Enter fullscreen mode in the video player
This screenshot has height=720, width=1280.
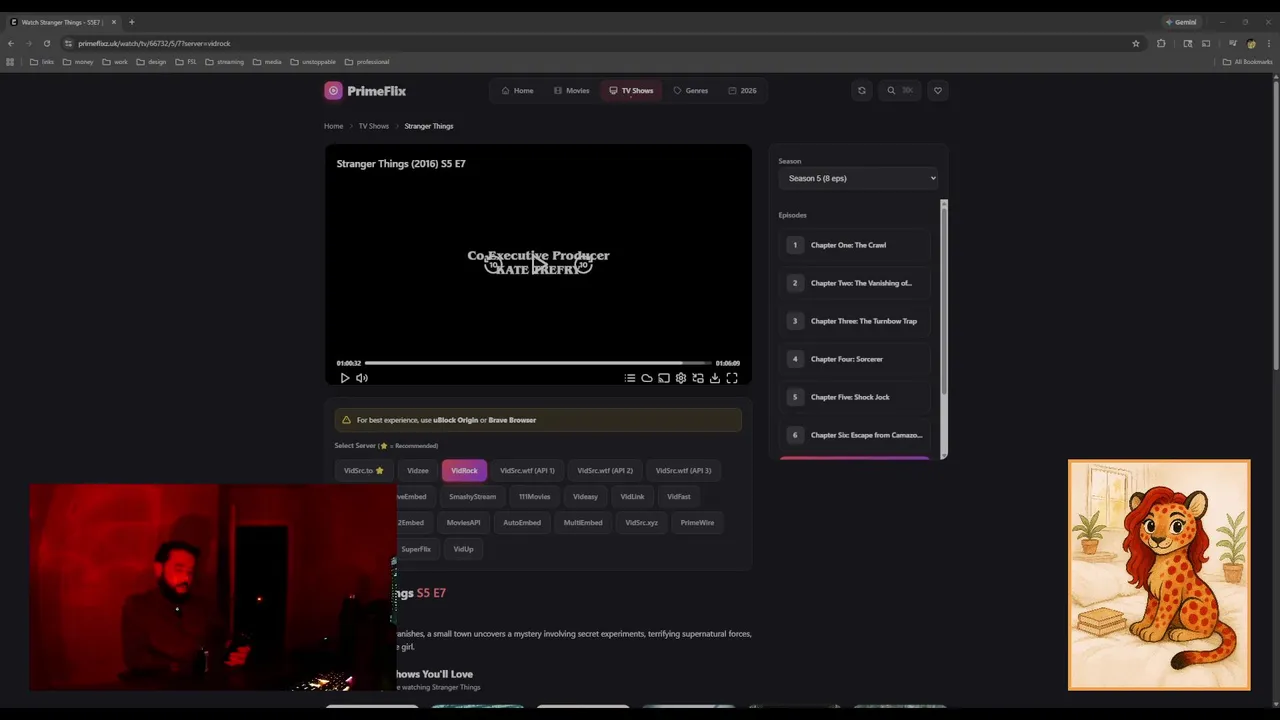(x=732, y=378)
